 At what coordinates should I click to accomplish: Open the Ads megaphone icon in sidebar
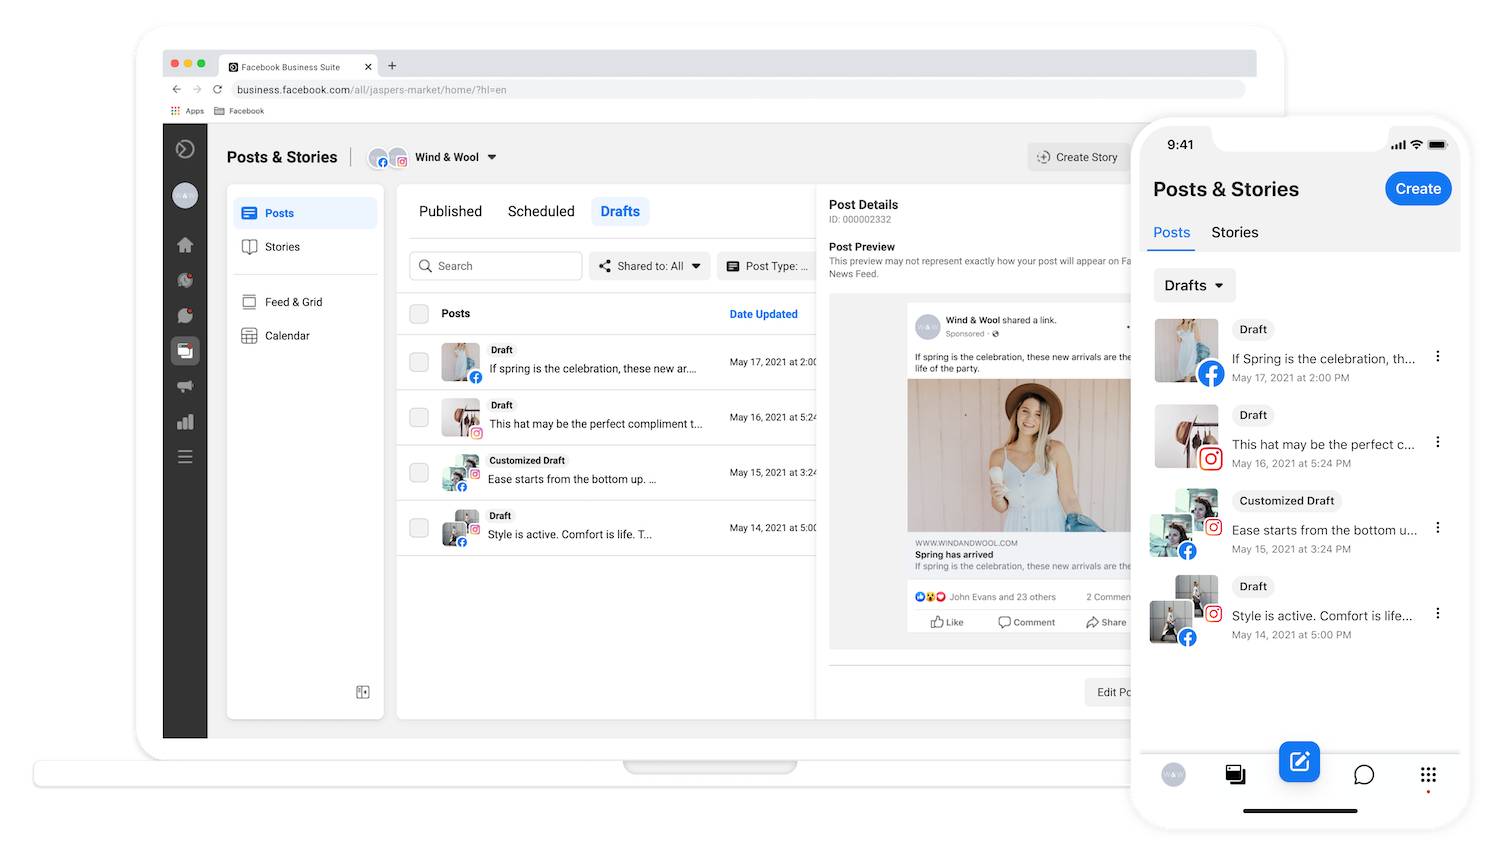tap(185, 386)
